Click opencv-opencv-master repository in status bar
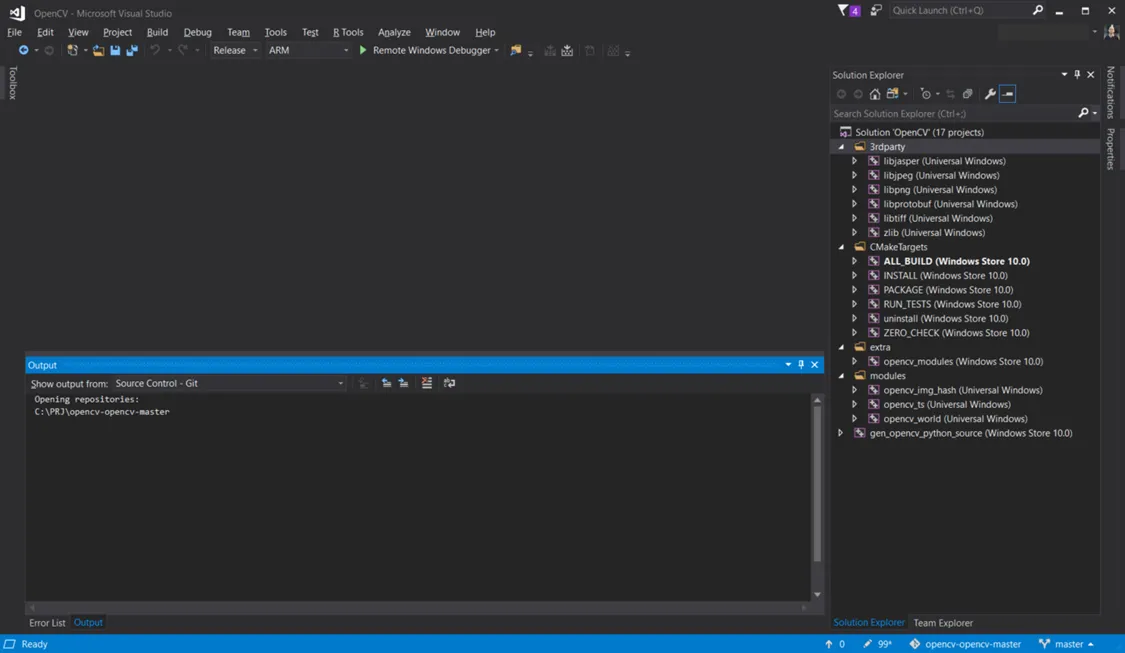Viewport: 1125px width, 653px height. click(x=966, y=644)
